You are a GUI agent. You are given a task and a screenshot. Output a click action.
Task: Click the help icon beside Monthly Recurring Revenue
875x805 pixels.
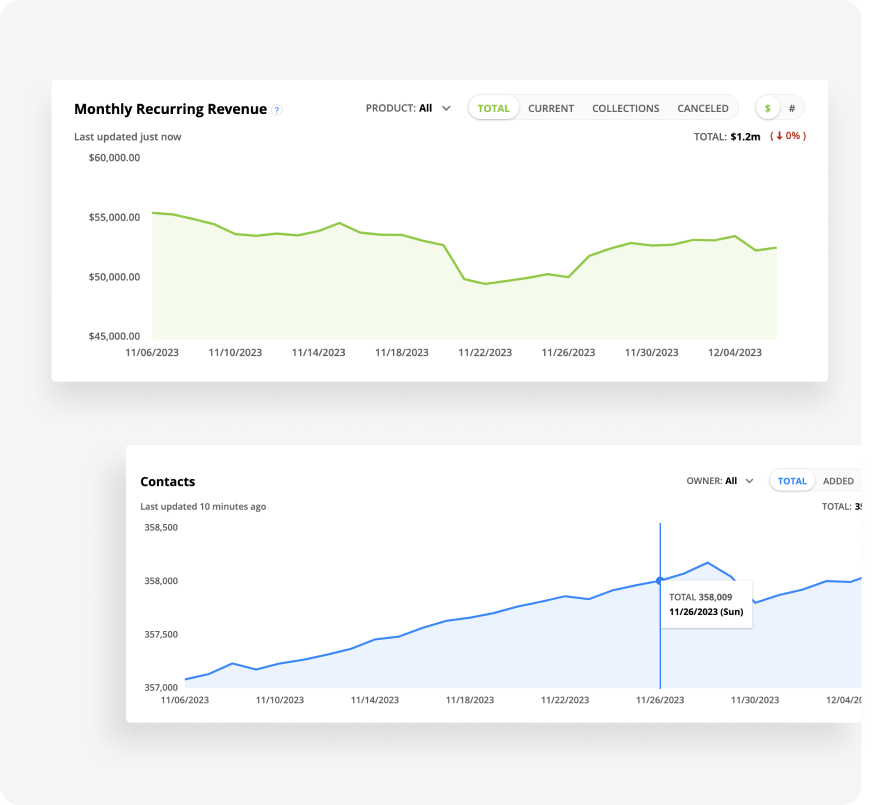point(277,110)
